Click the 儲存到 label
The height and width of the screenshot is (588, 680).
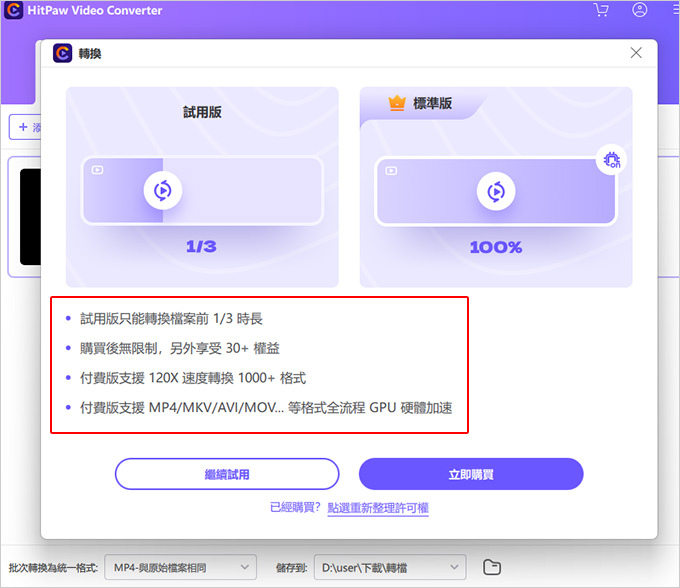point(291,568)
